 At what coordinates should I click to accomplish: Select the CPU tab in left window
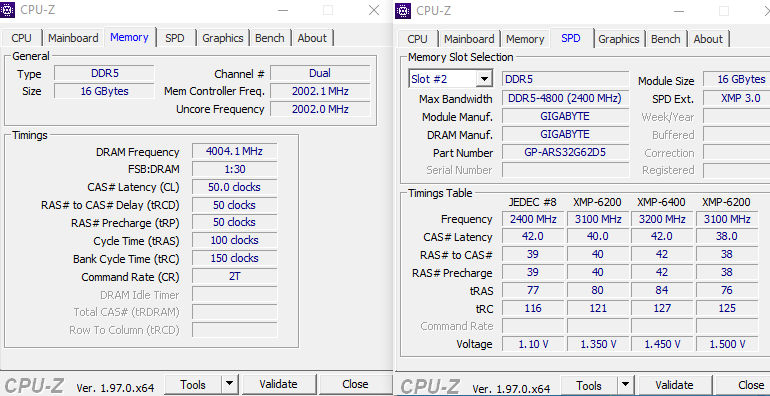(x=22, y=38)
